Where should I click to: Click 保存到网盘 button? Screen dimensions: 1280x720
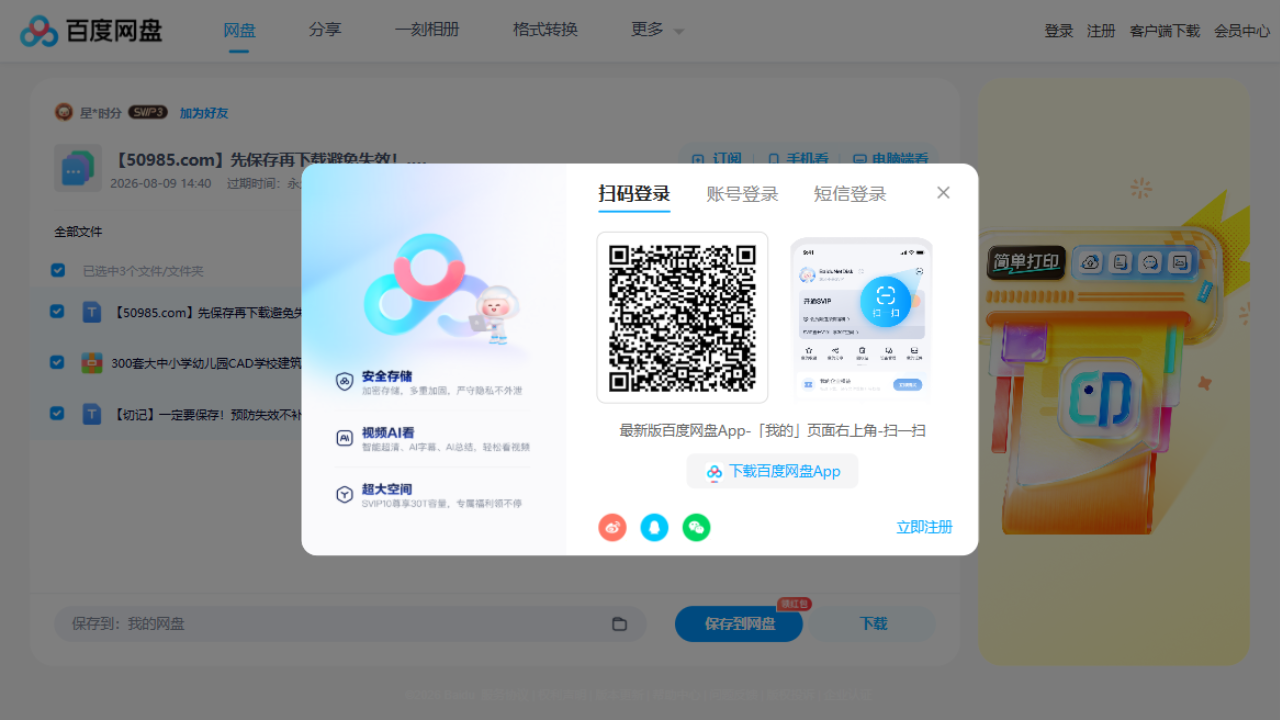(x=739, y=624)
